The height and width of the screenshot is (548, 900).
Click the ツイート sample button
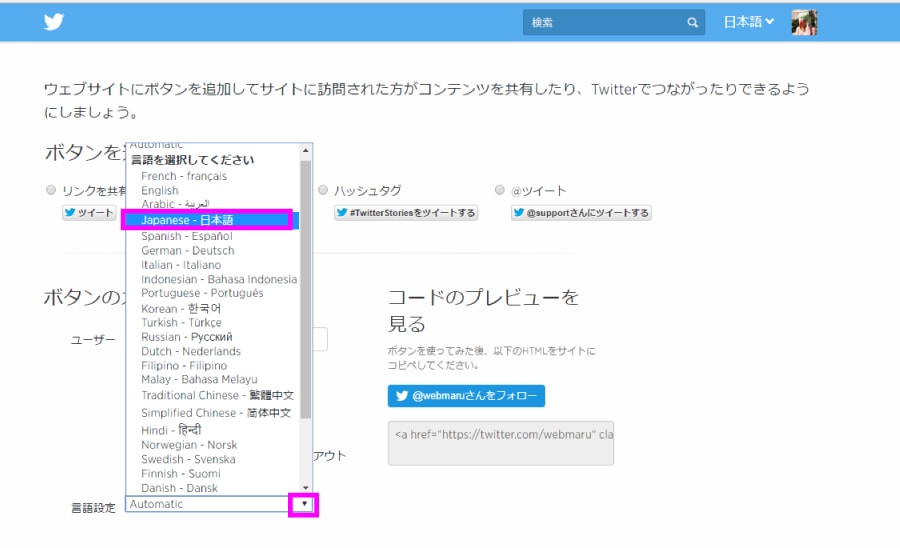point(89,212)
